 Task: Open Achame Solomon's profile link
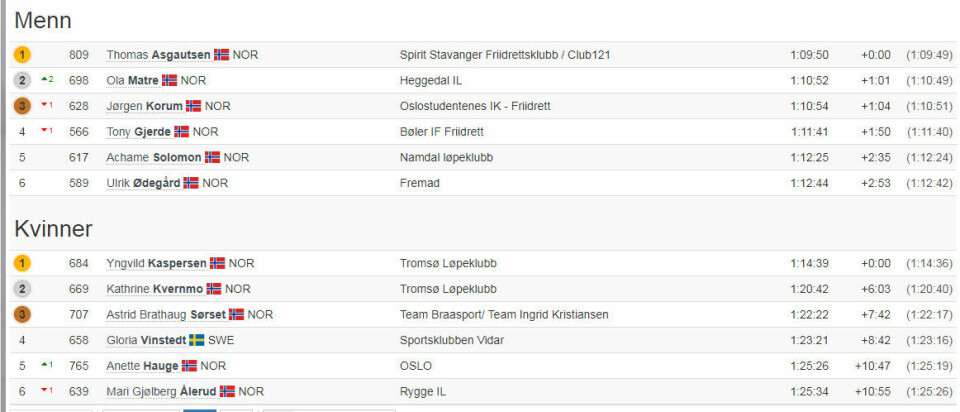pos(153,158)
